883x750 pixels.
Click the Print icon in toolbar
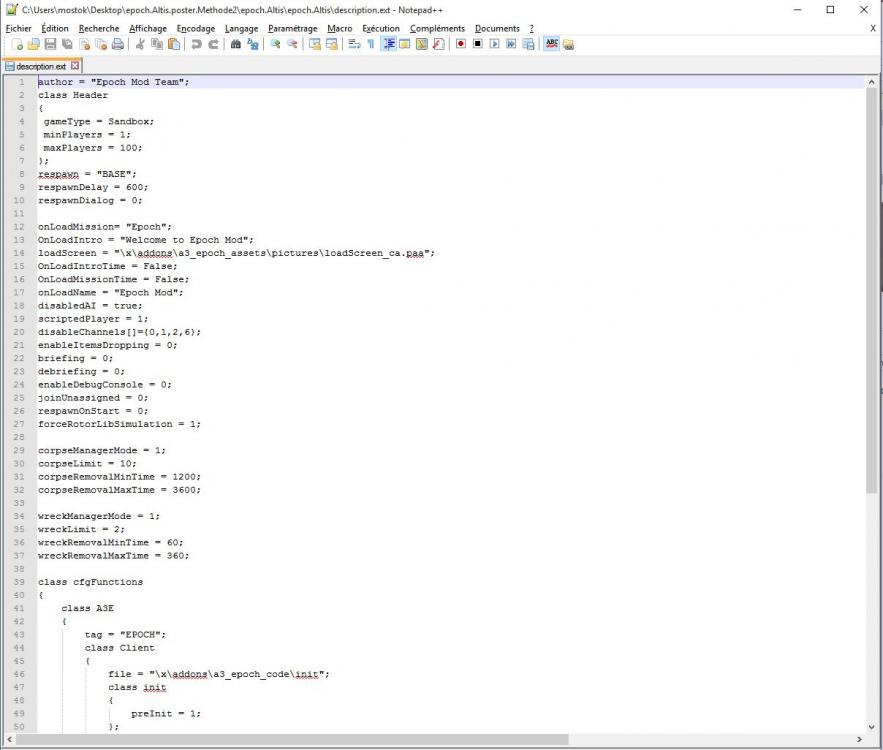pyautogui.click(x=117, y=44)
